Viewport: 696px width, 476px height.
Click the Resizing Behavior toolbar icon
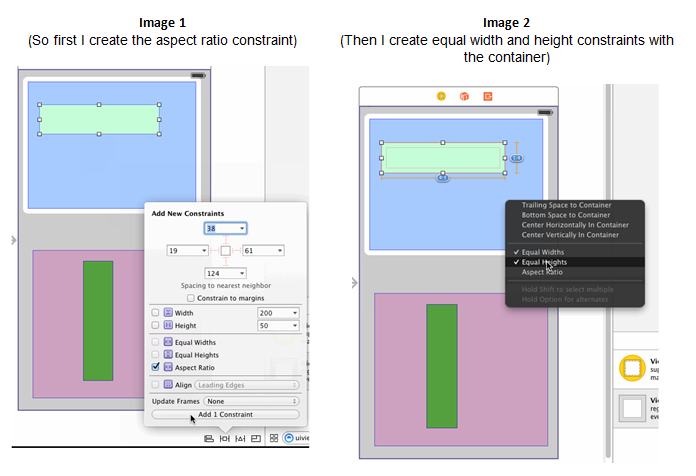click(x=256, y=438)
